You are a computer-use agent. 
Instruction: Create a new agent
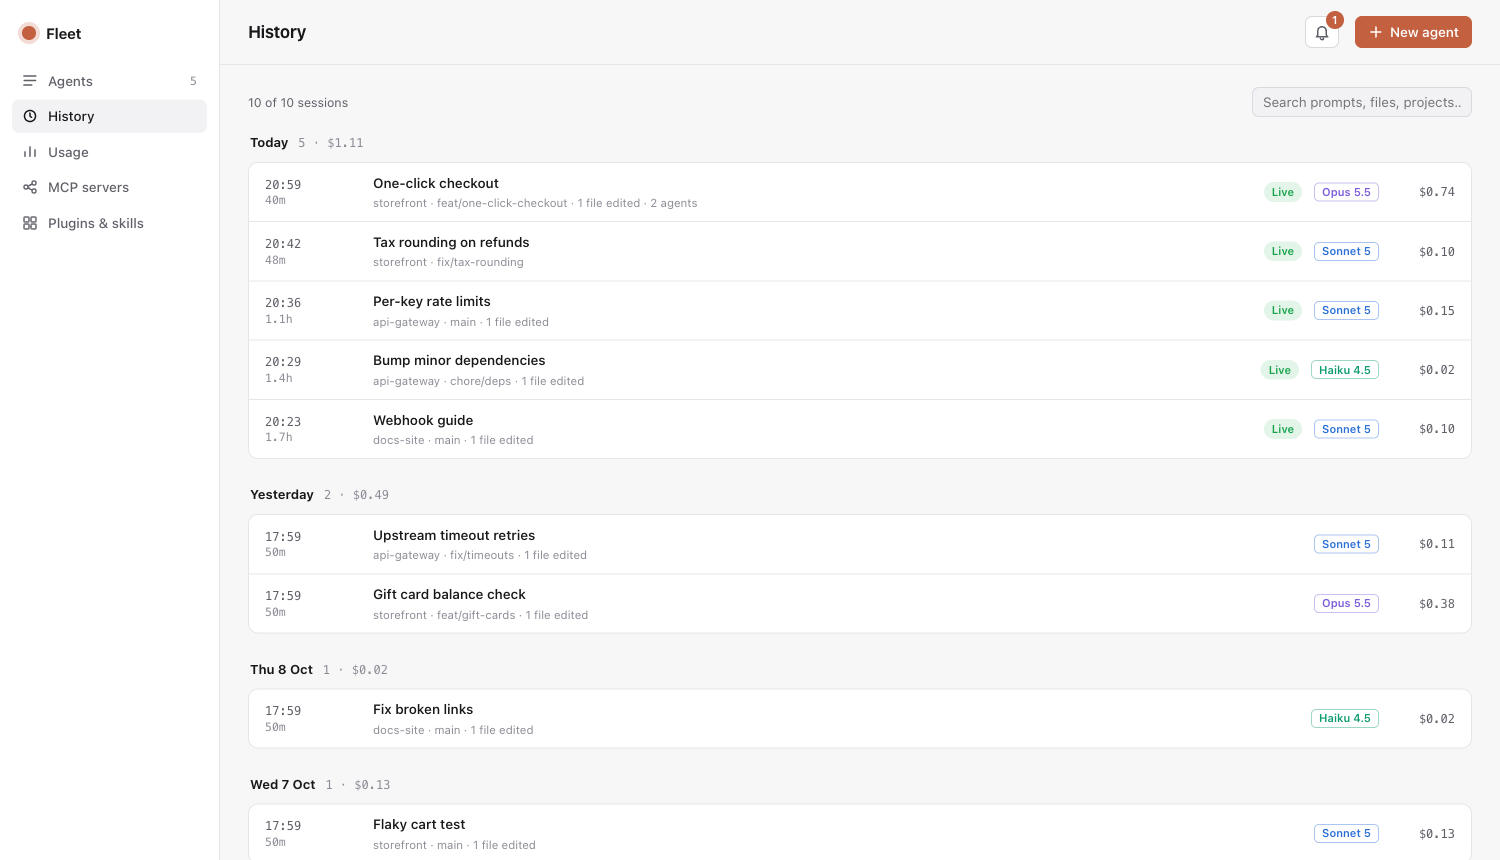coord(1413,32)
